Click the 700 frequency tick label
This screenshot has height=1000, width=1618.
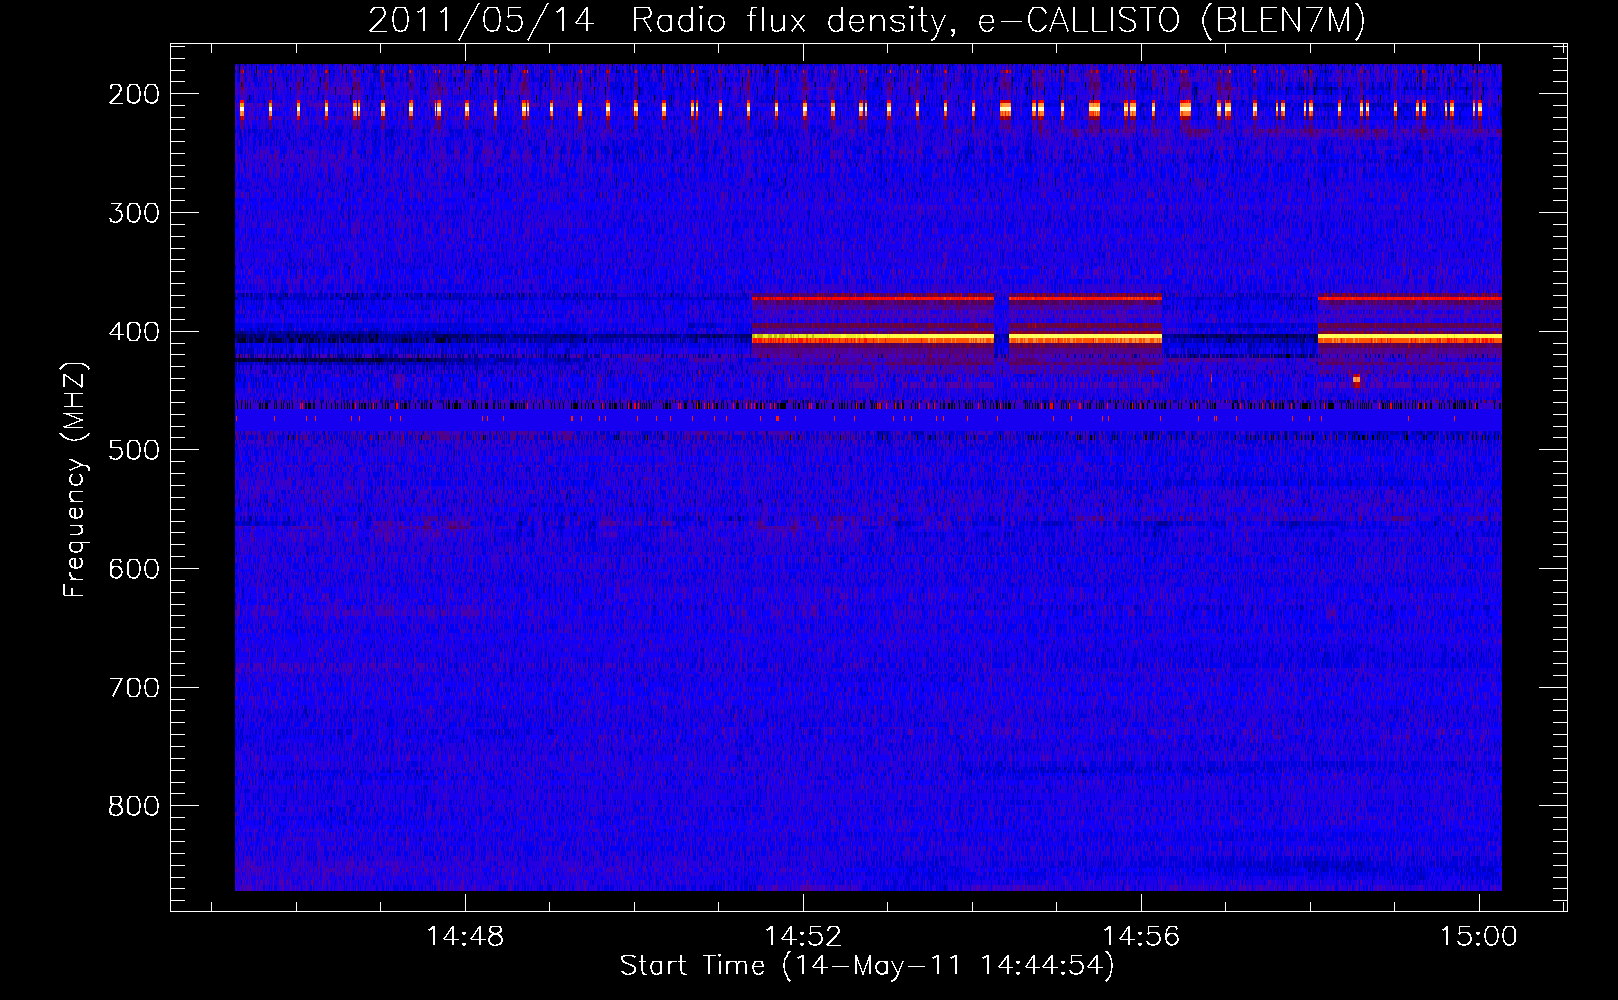(134, 688)
